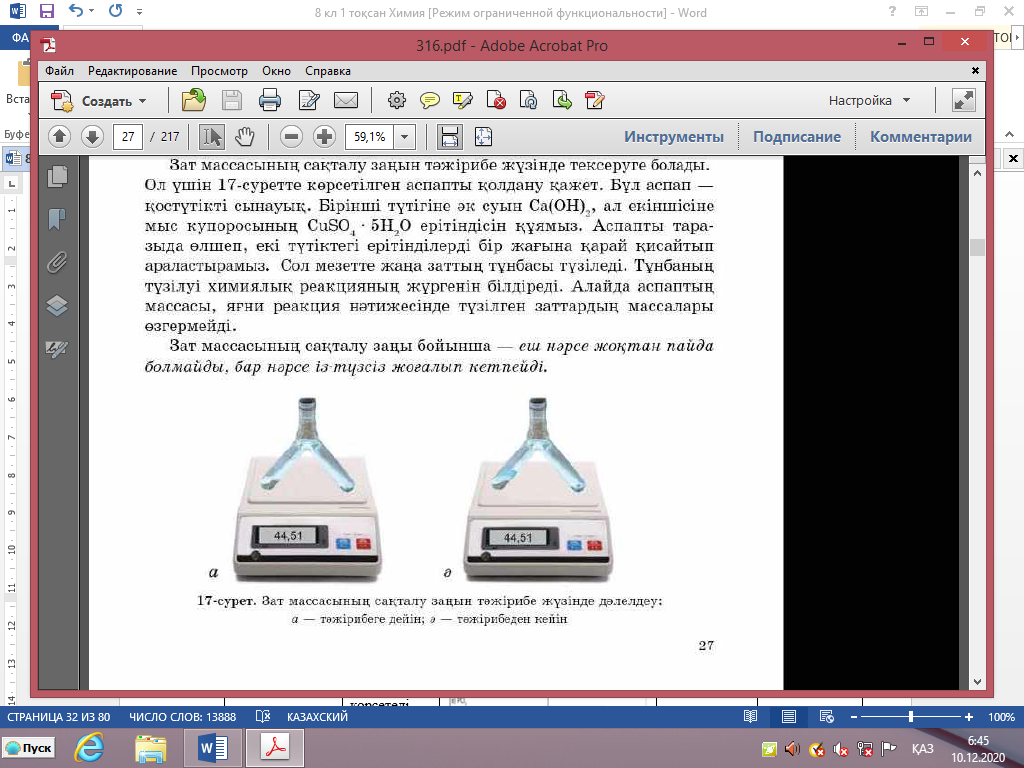Image resolution: width=1024 pixels, height=768 pixels.
Task: Open the Layers navigation panel
Action: click(57, 306)
